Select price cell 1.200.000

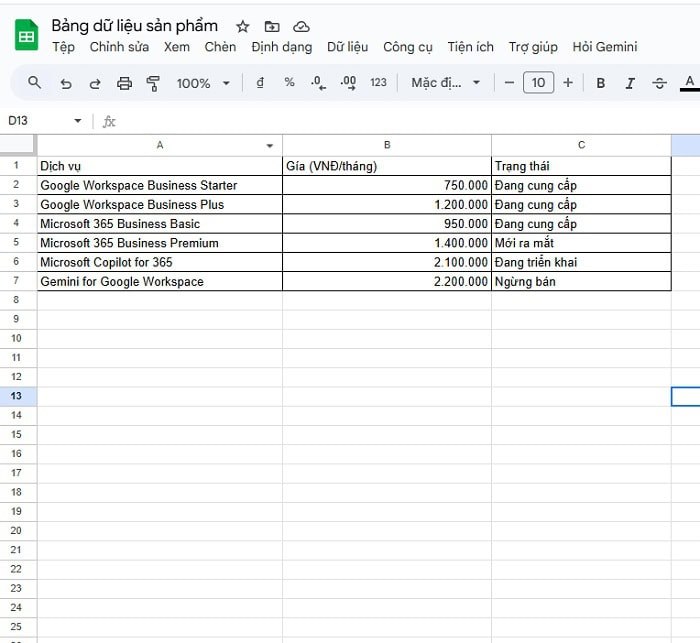[x=387, y=205]
